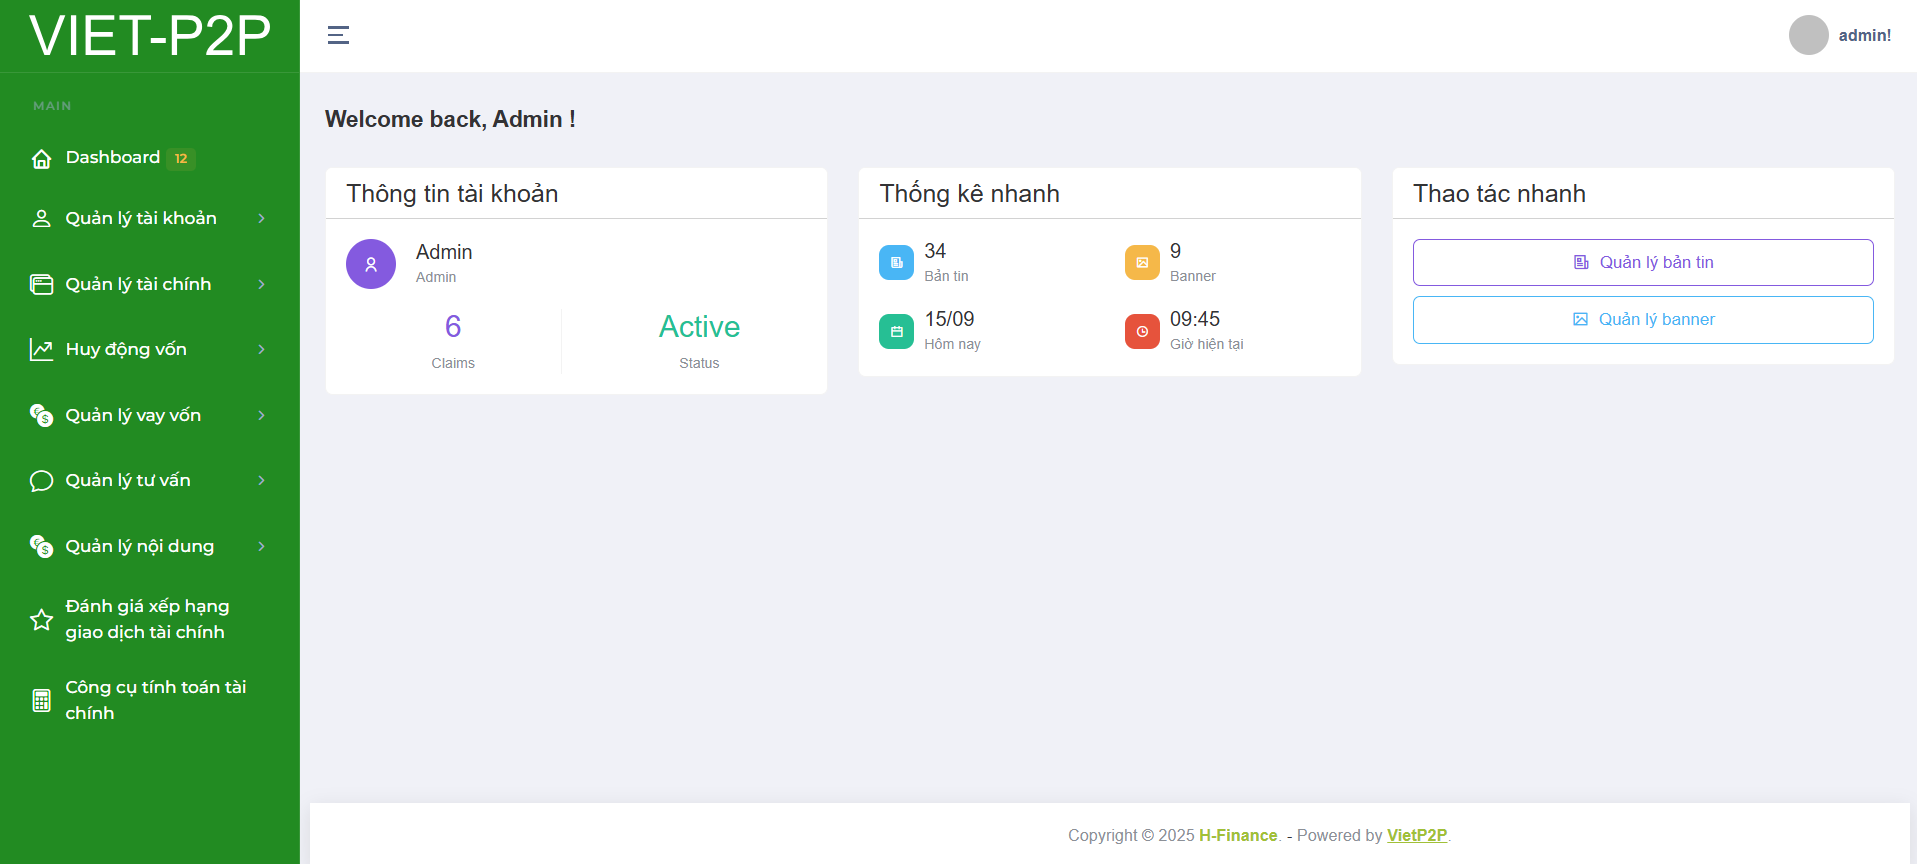Toggle the sidebar hamburger menu
Image resolution: width=1917 pixels, height=864 pixels.
[x=338, y=36]
